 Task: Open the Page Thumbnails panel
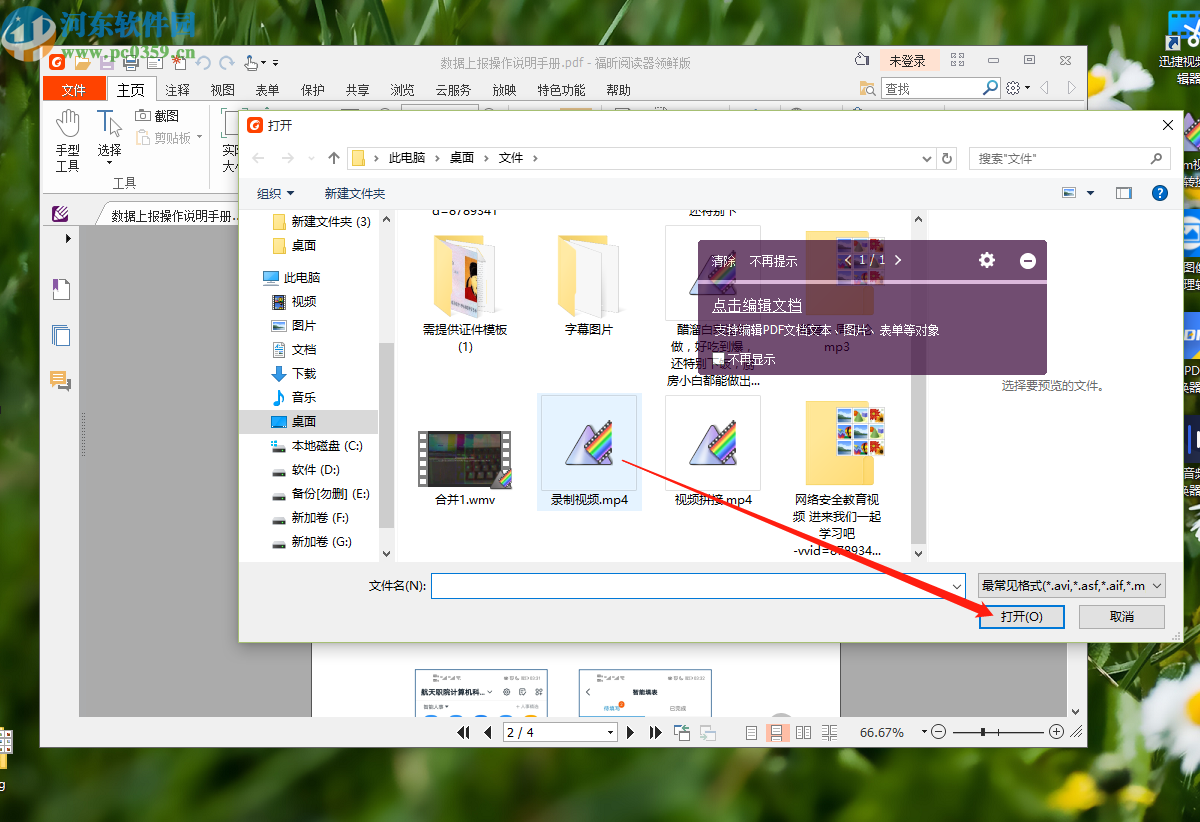click(x=61, y=335)
